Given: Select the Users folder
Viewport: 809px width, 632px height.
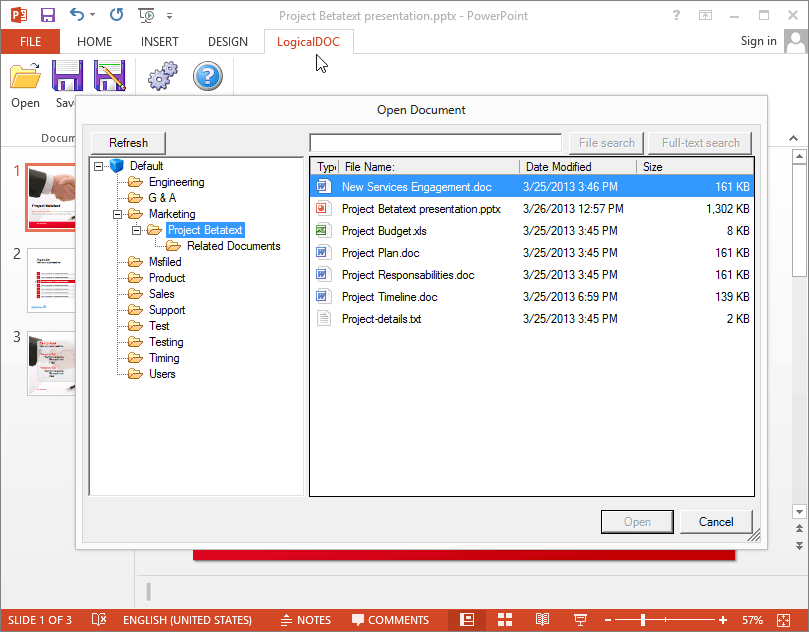Looking at the screenshot, I should (162, 374).
